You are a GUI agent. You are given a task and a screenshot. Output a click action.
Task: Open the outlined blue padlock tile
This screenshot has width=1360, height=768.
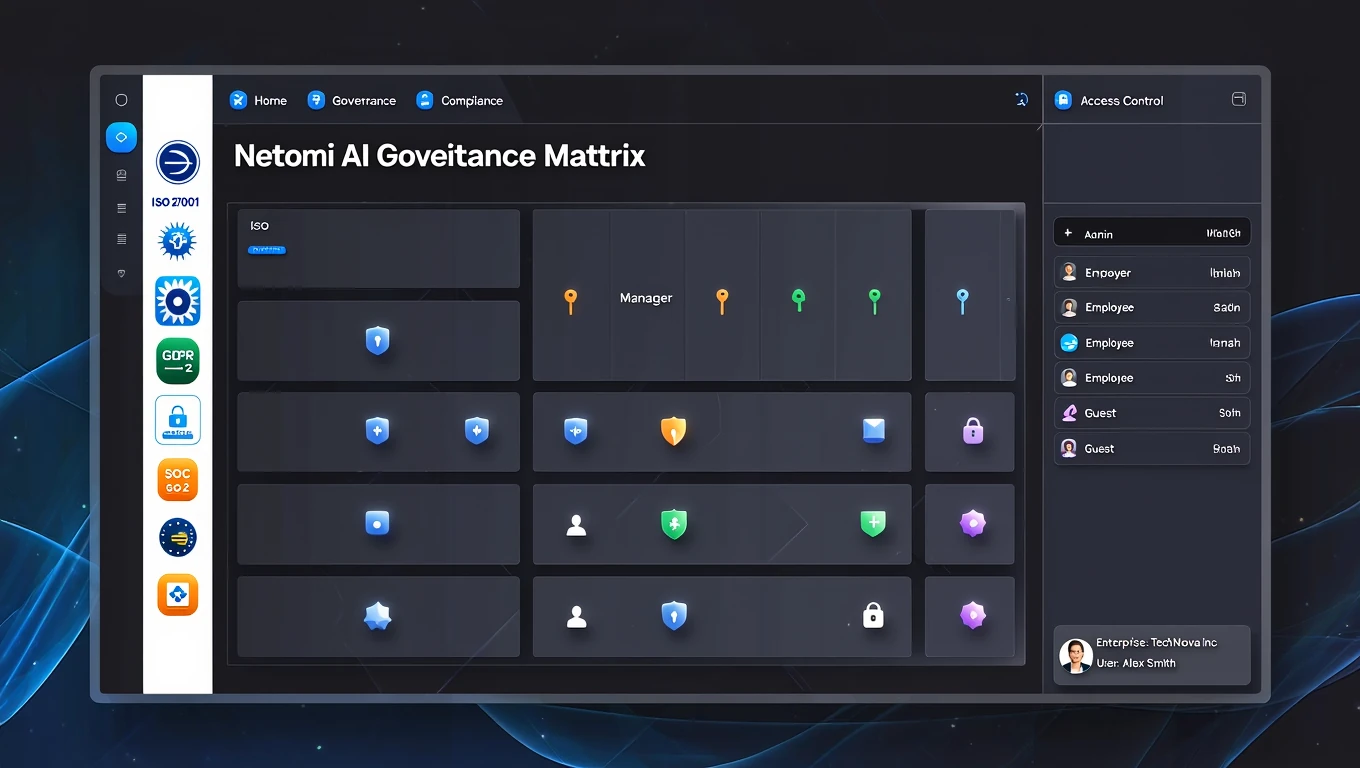pyautogui.click(x=178, y=420)
